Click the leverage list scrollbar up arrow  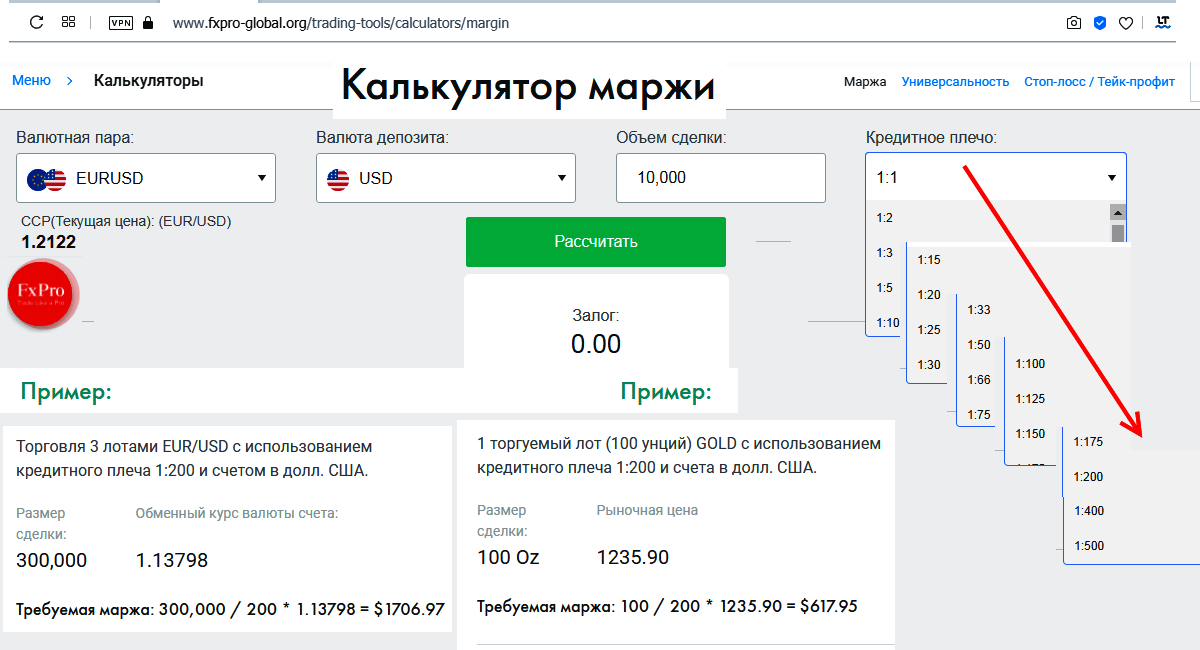[1118, 212]
